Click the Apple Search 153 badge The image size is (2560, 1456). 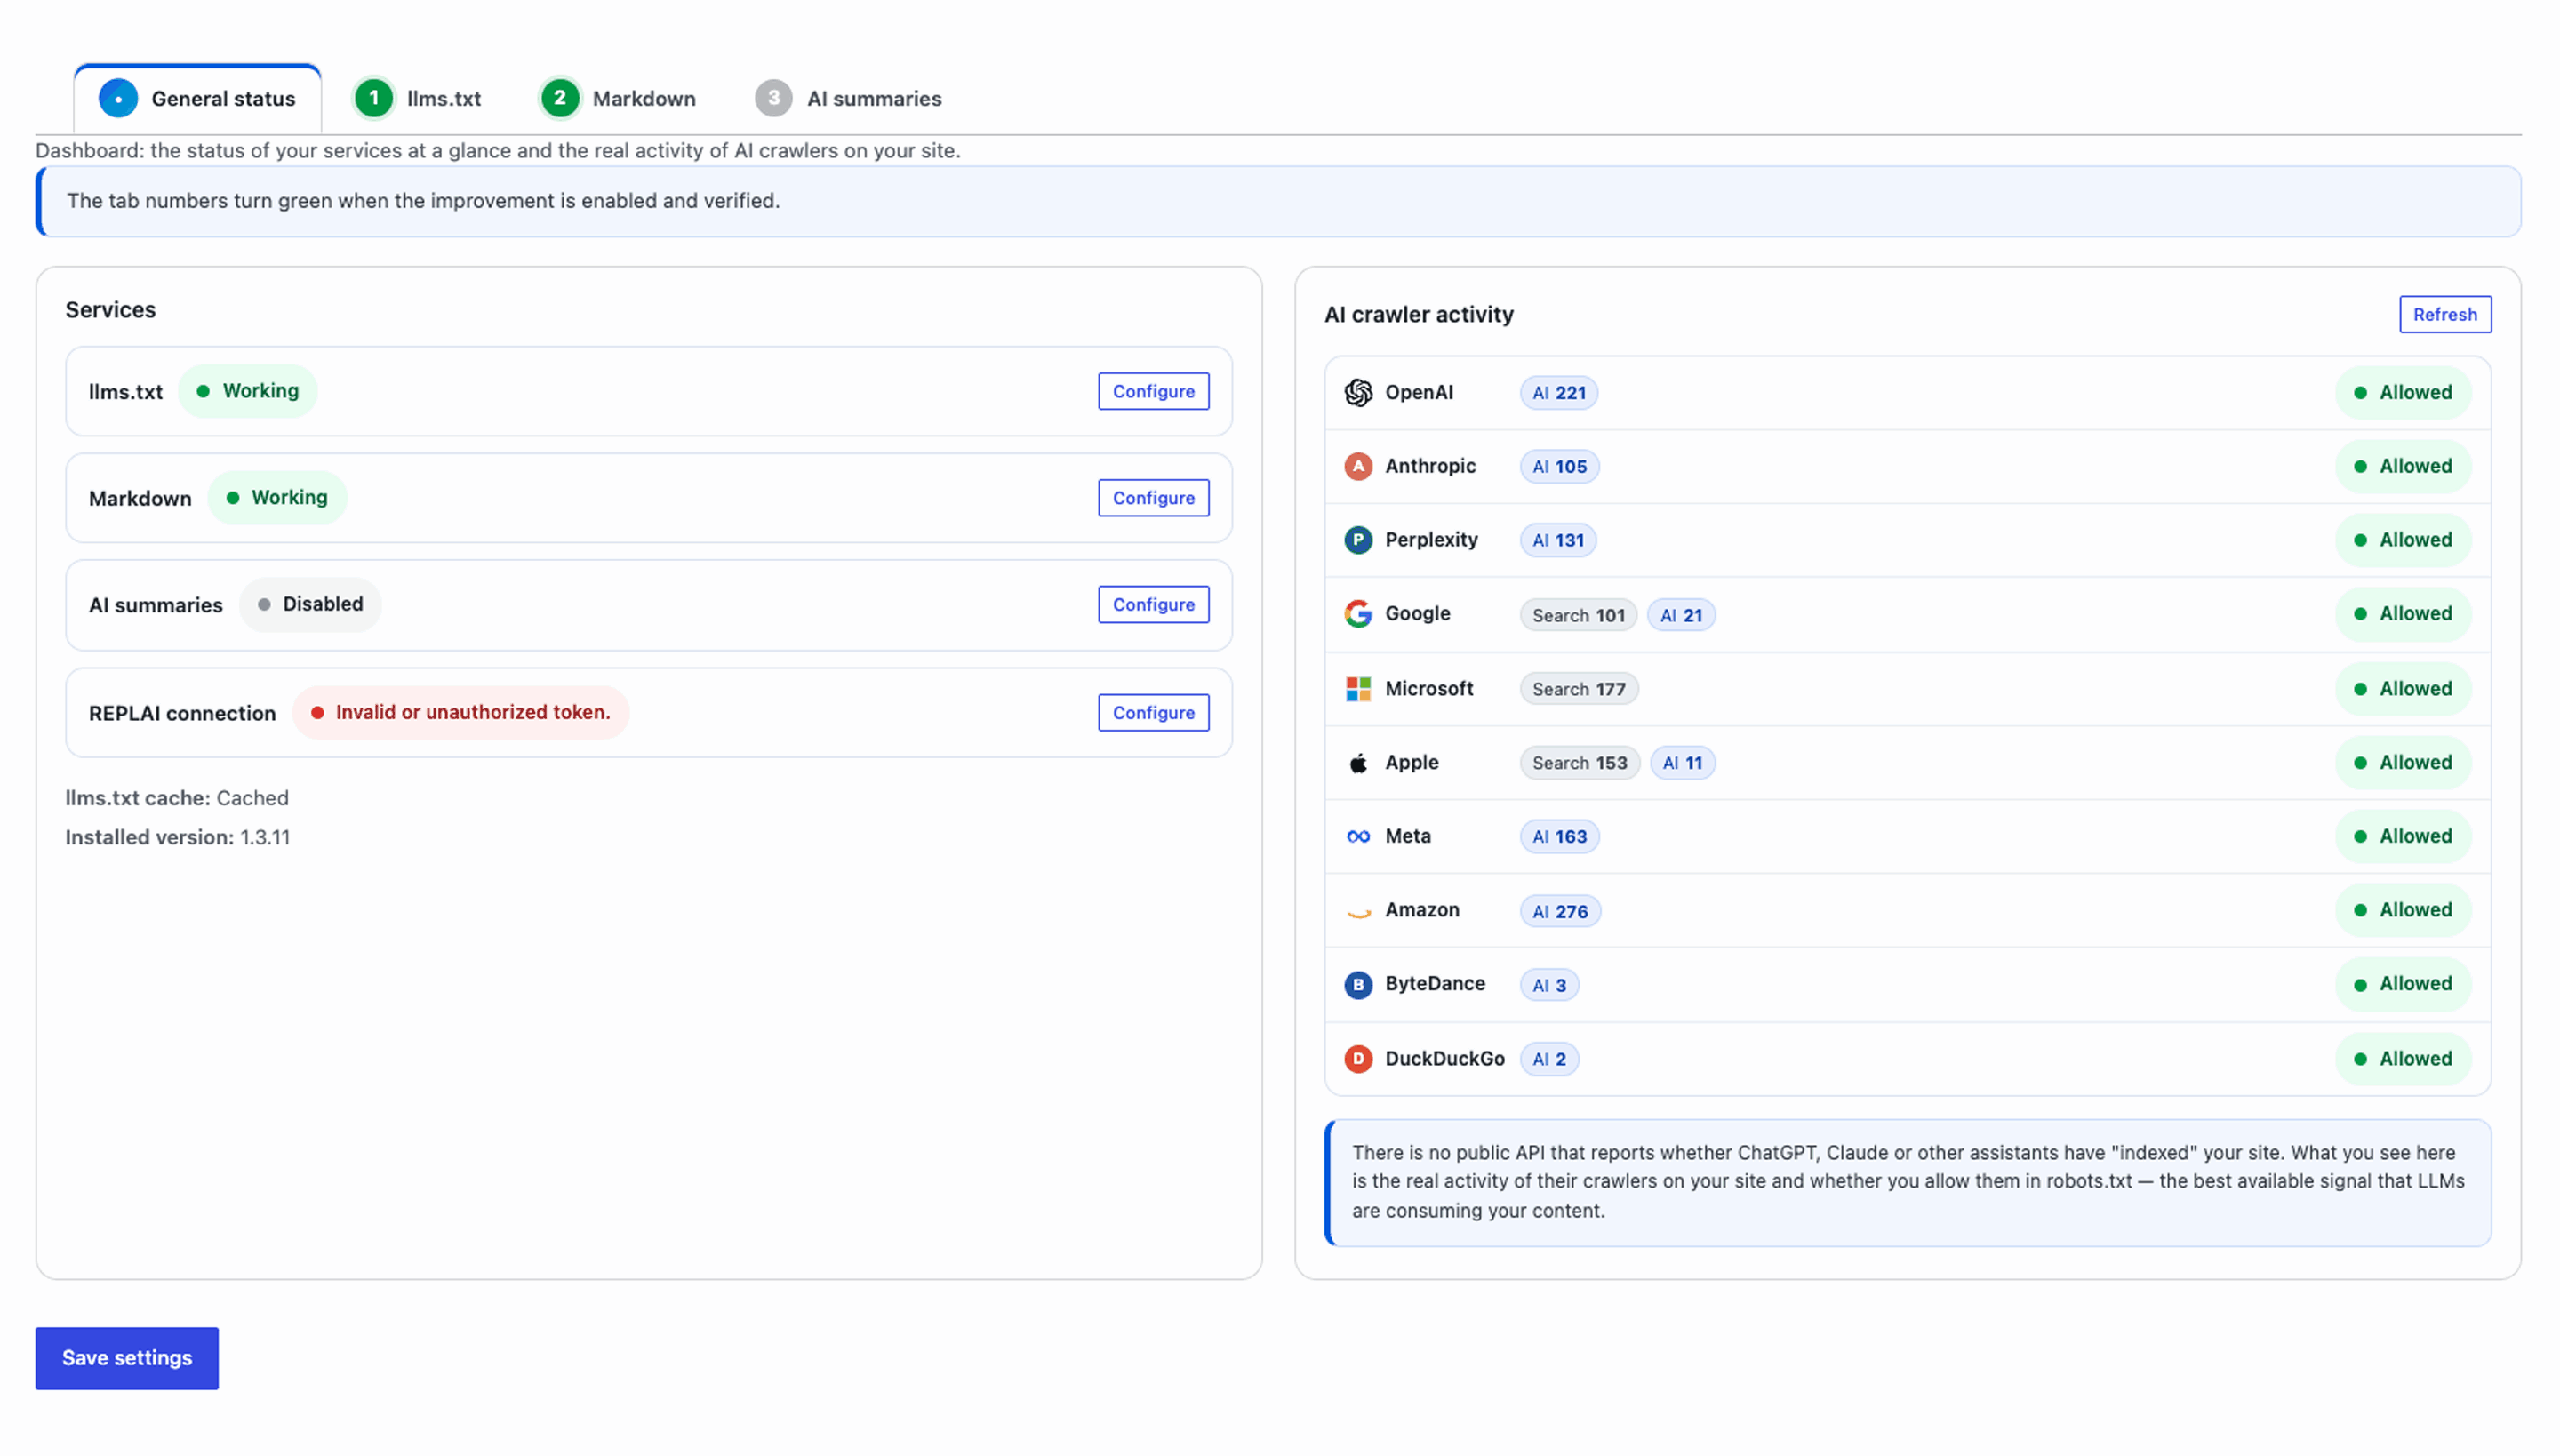pos(1580,763)
